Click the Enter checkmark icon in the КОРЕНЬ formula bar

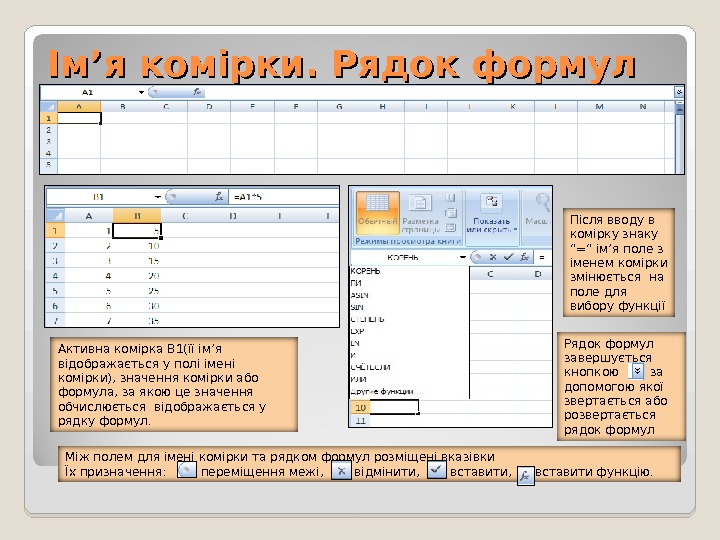(508, 257)
